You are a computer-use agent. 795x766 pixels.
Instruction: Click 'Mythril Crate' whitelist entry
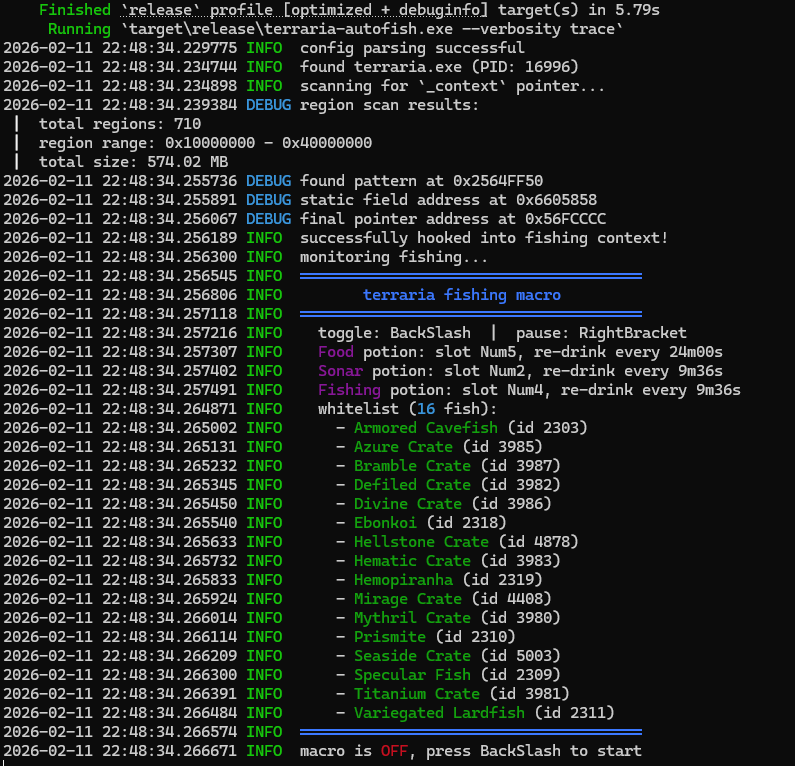(x=412, y=618)
